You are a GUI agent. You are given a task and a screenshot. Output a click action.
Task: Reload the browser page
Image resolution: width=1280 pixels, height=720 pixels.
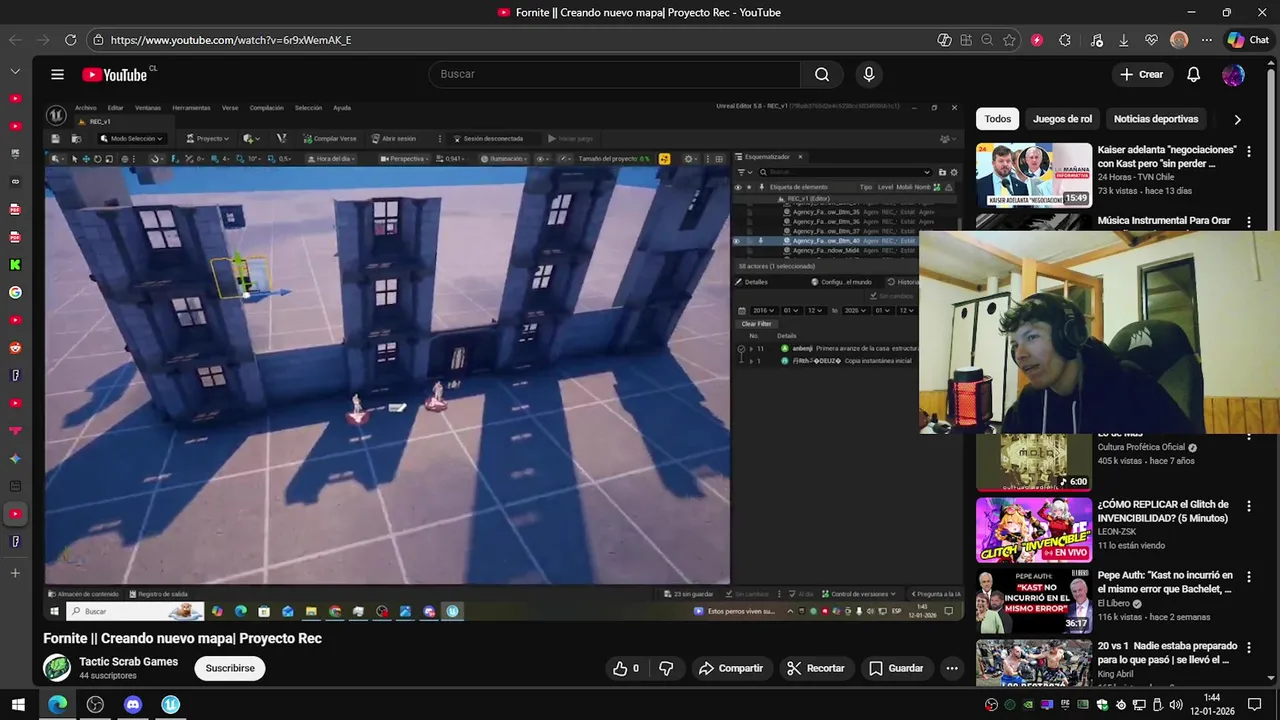pyautogui.click(x=70, y=40)
